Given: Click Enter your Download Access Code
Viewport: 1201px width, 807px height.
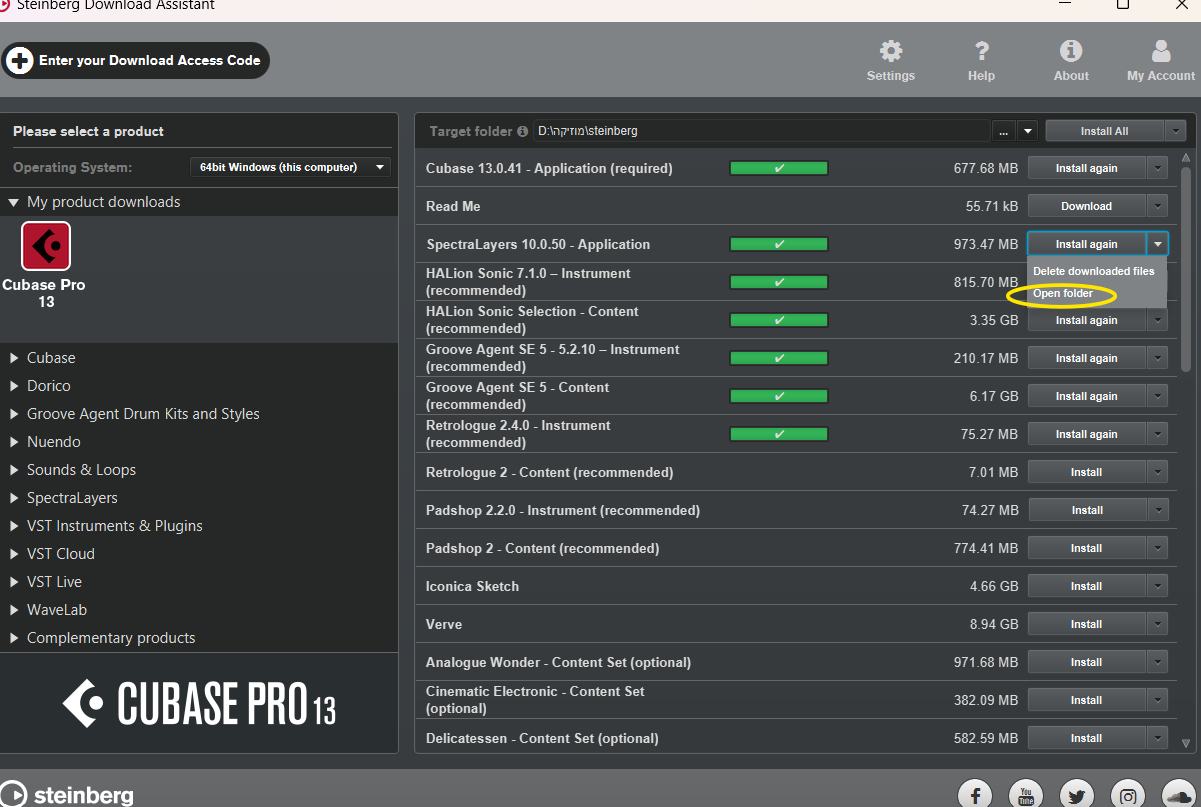Looking at the screenshot, I should [x=136, y=60].
